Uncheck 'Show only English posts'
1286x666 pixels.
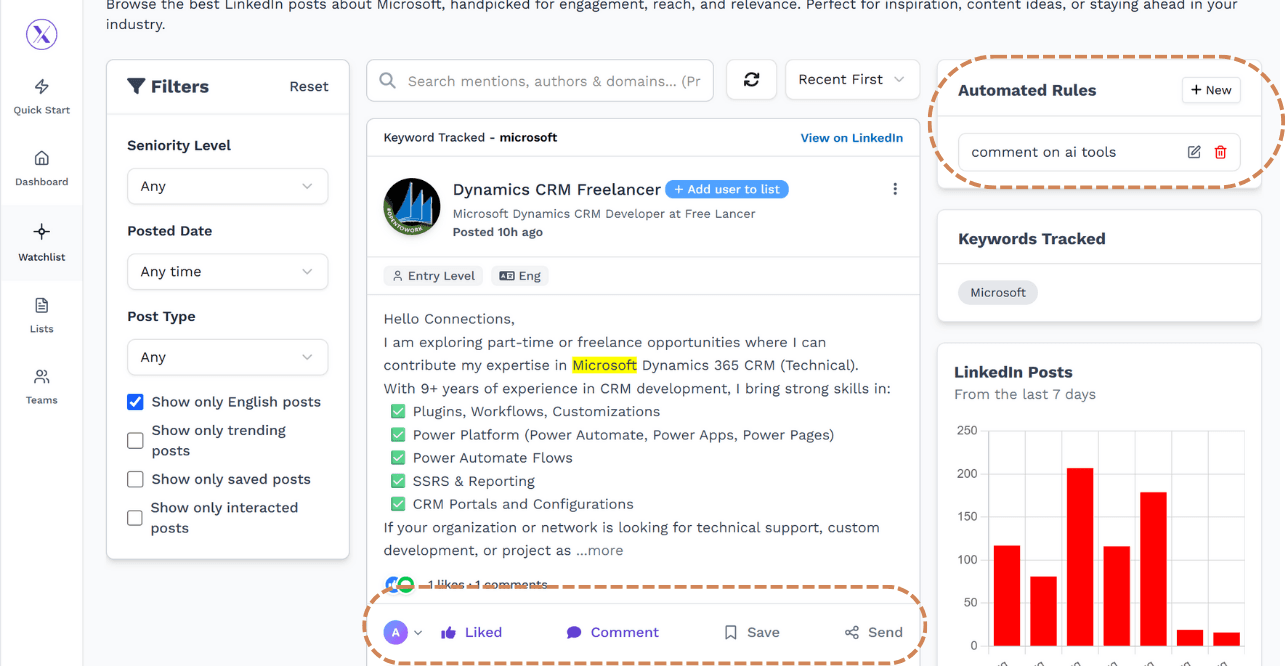coord(135,401)
